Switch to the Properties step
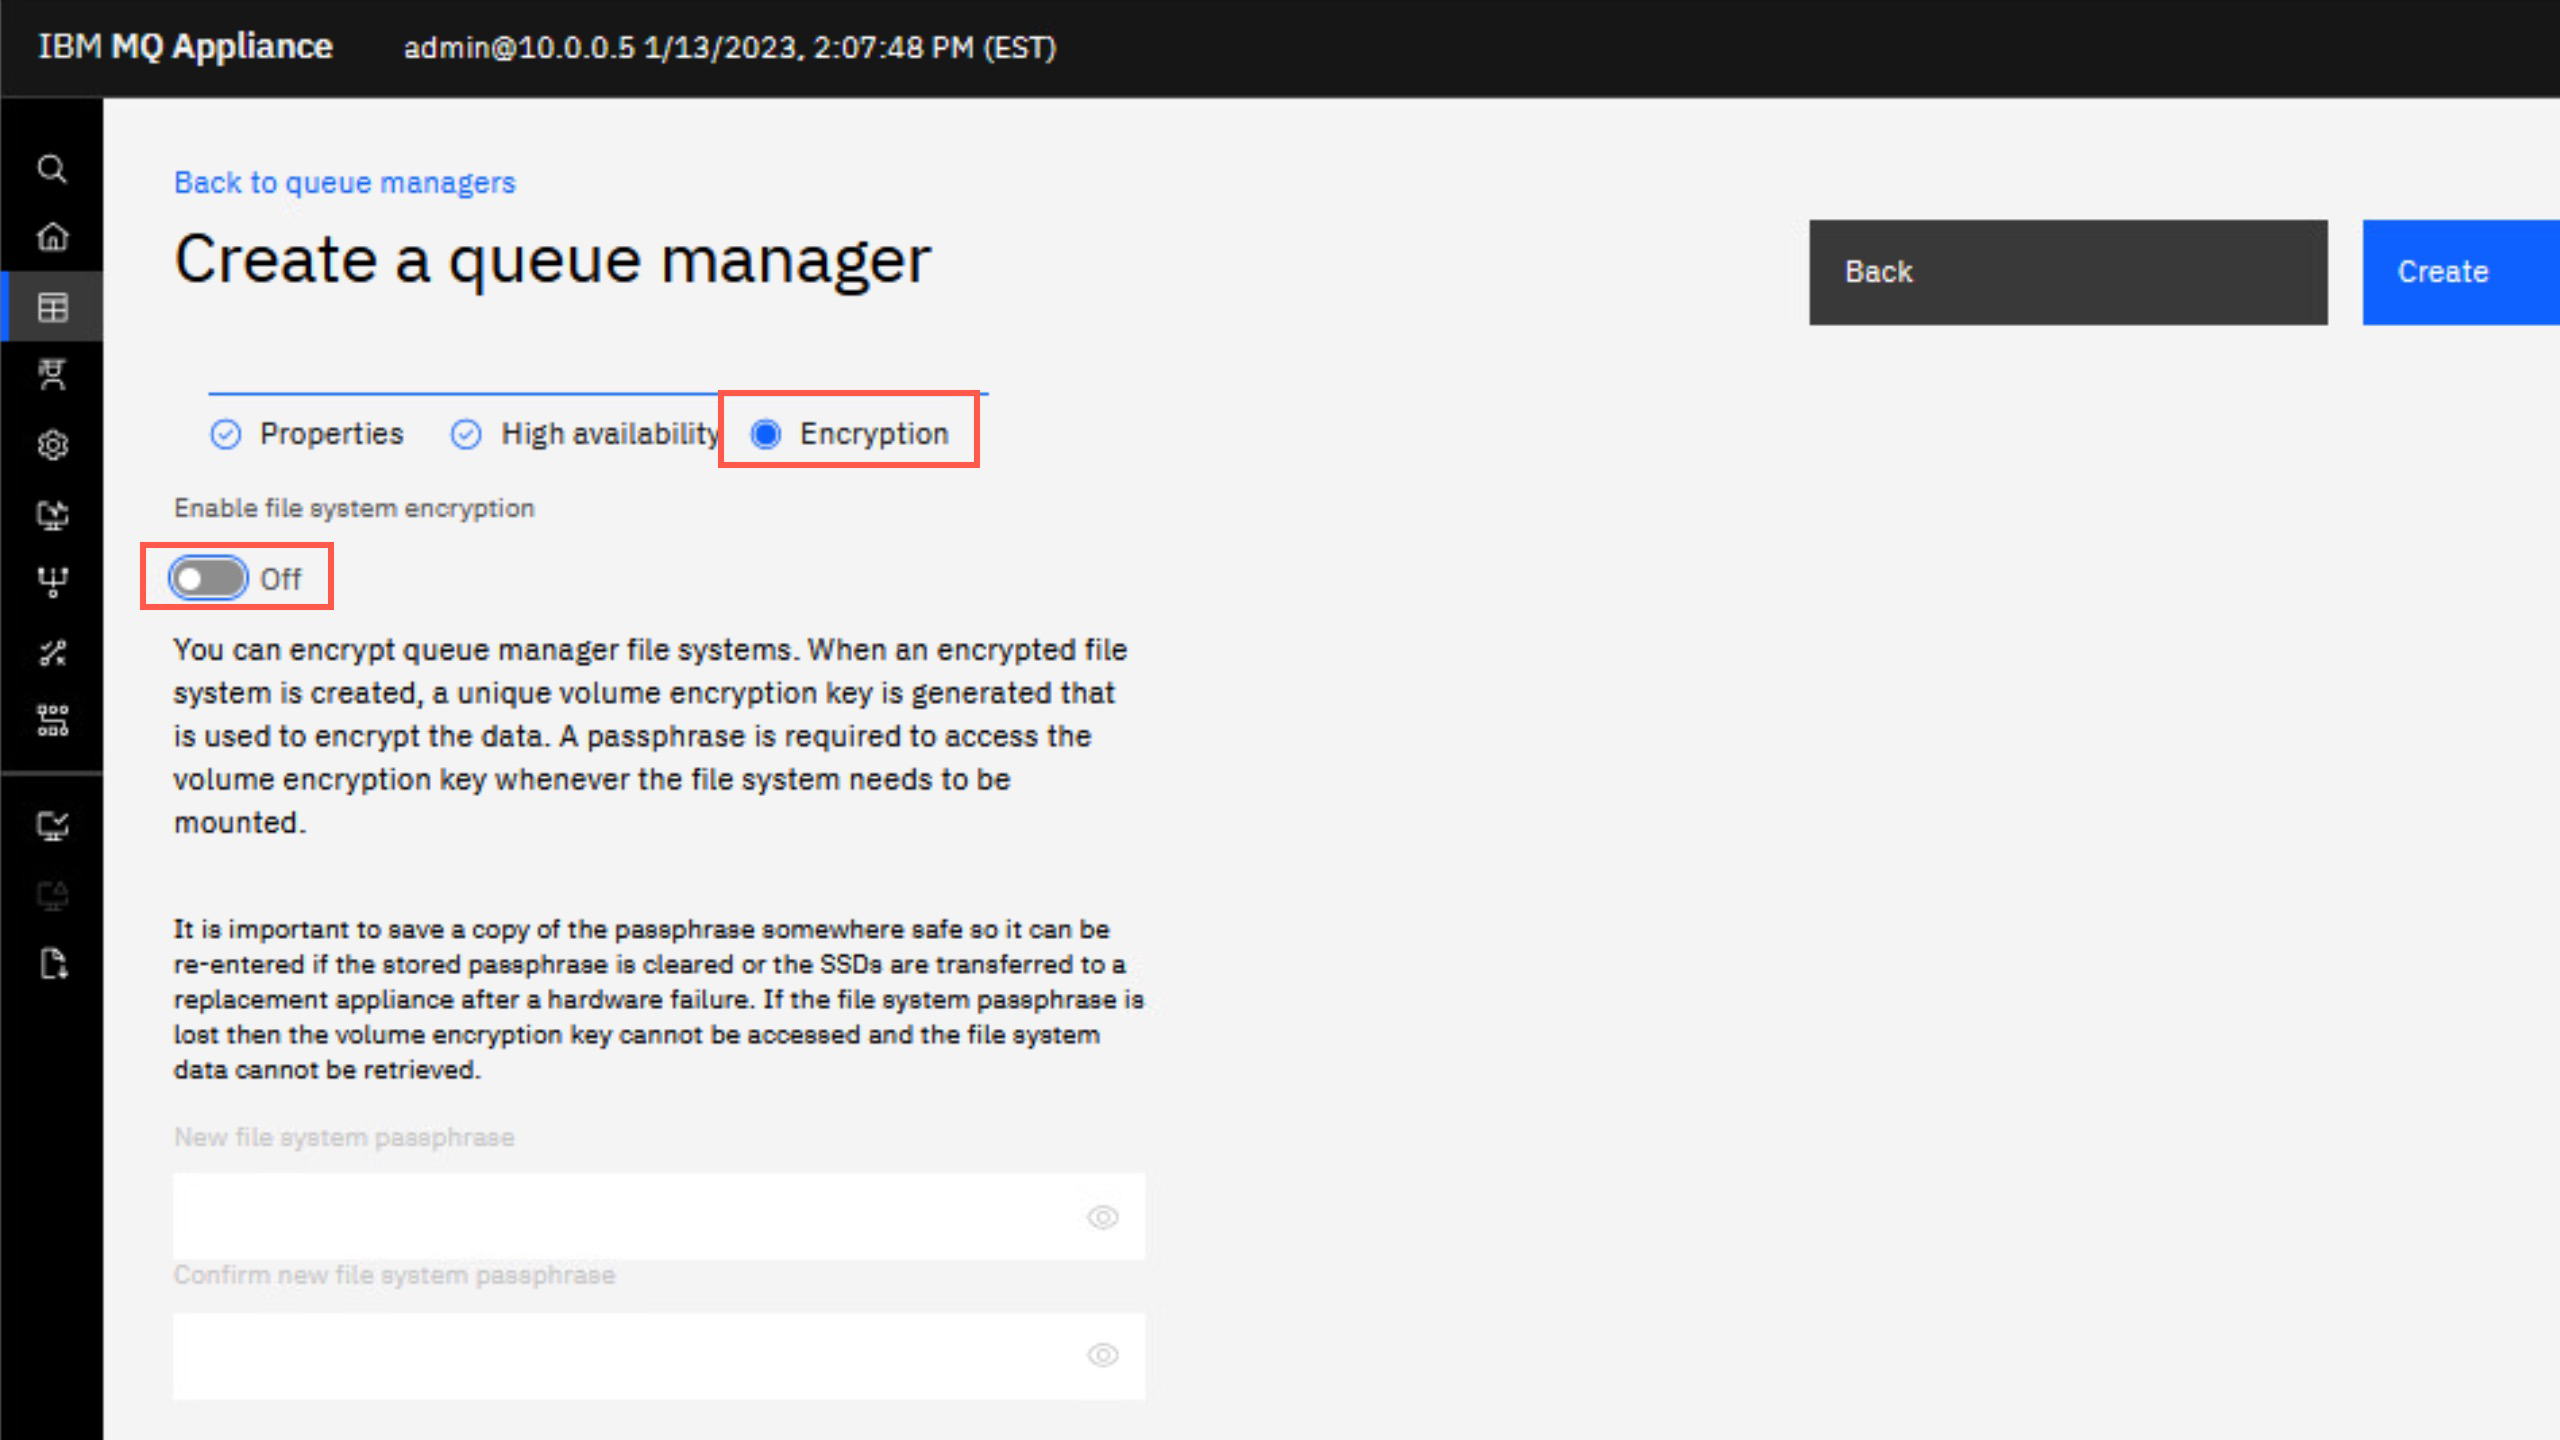The image size is (2560, 1440). tap(307, 434)
